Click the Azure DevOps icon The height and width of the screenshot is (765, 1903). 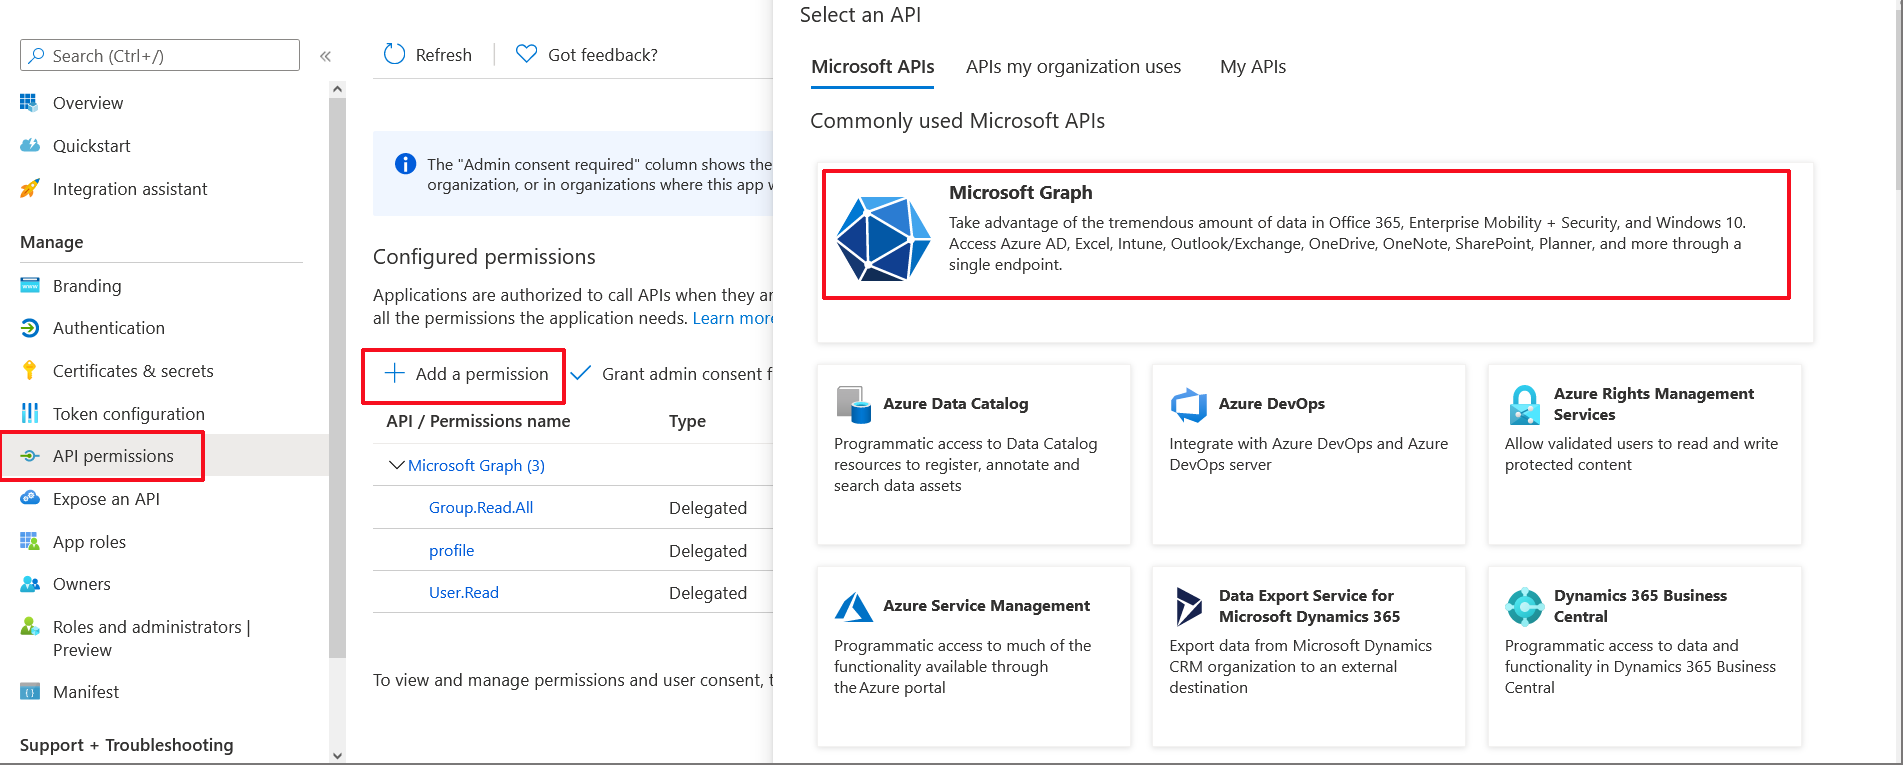[x=1189, y=405]
